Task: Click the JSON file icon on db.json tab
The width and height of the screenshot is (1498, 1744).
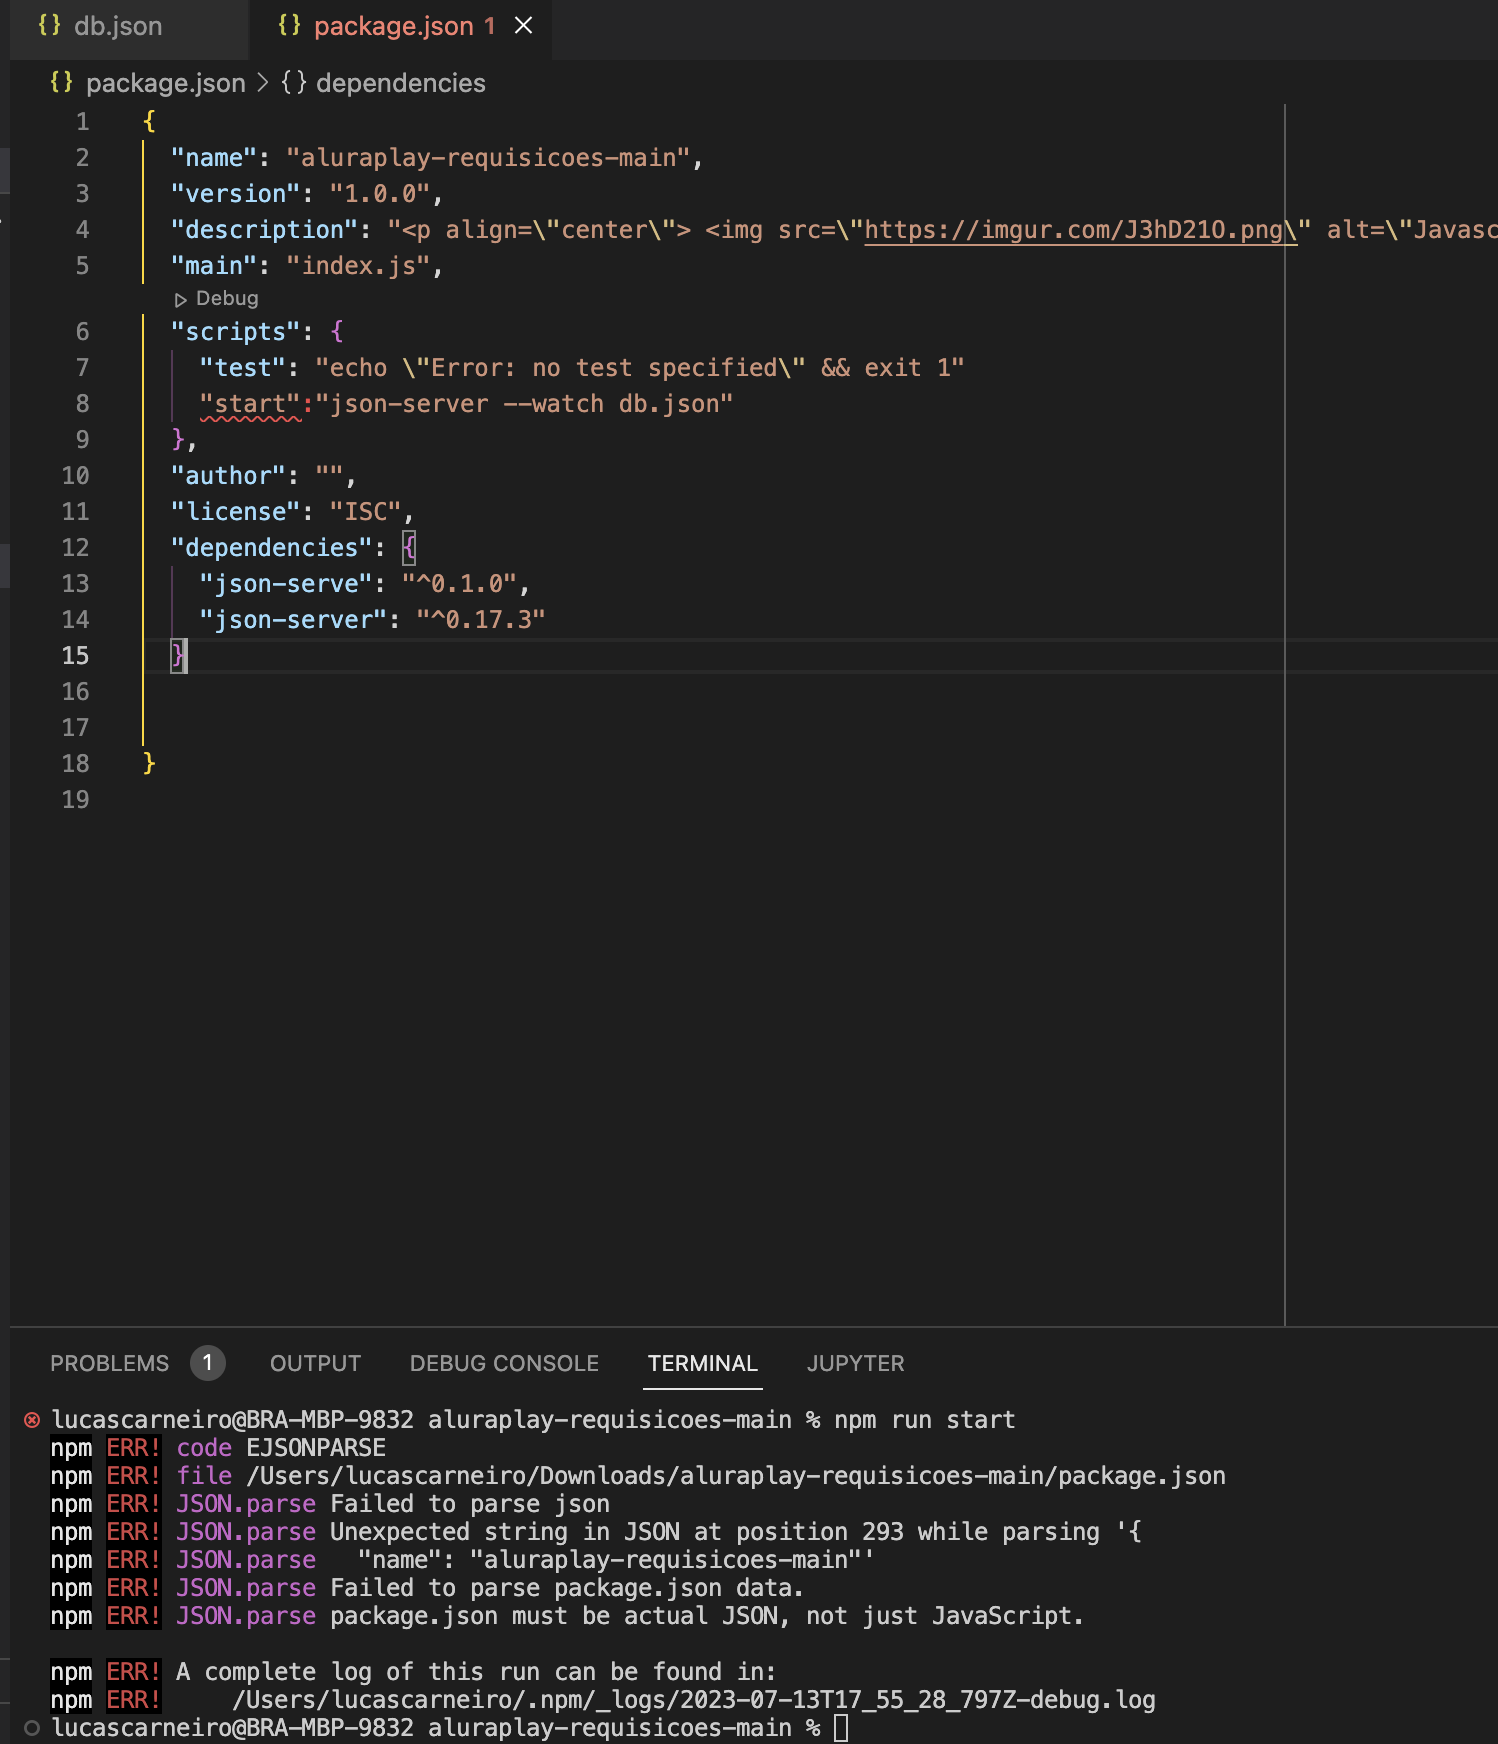Action: [x=49, y=26]
